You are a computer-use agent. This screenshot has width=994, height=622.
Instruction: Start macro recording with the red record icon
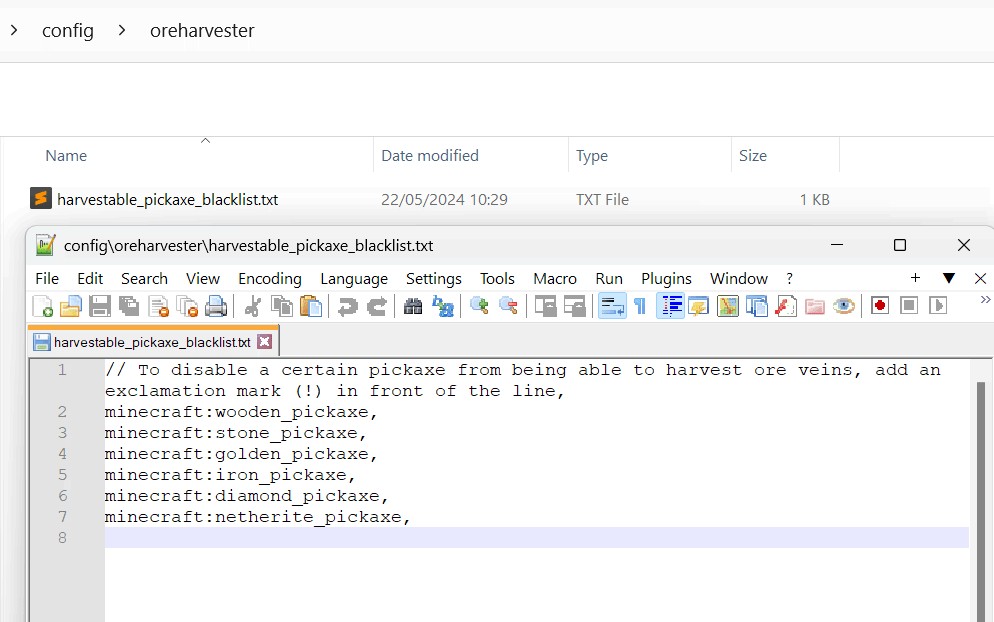pyautogui.click(x=880, y=306)
